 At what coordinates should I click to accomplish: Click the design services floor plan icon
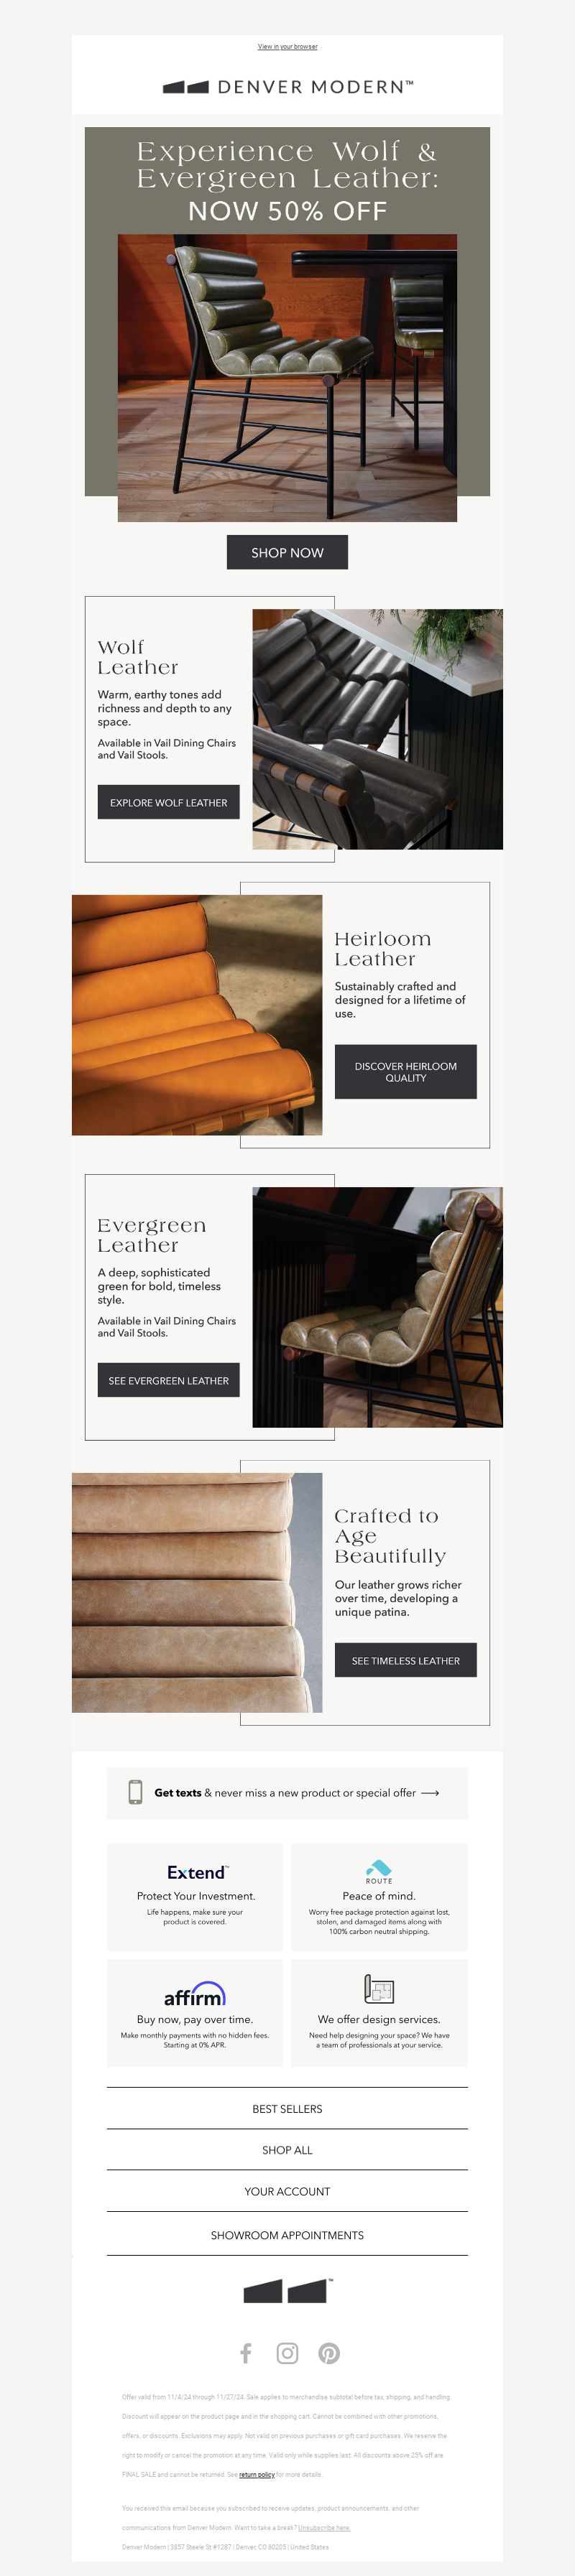(x=379, y=1989)
